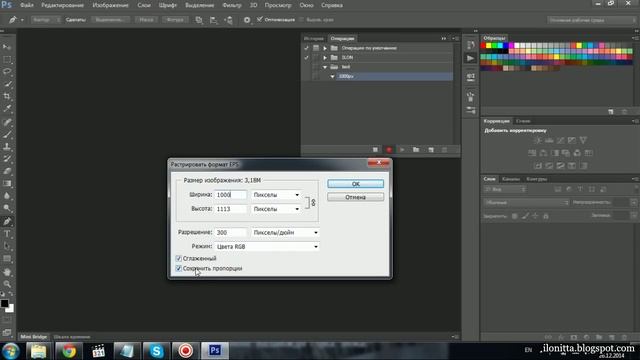
Task: Toggle dialog box for first action set
Action: coord(316,48)
